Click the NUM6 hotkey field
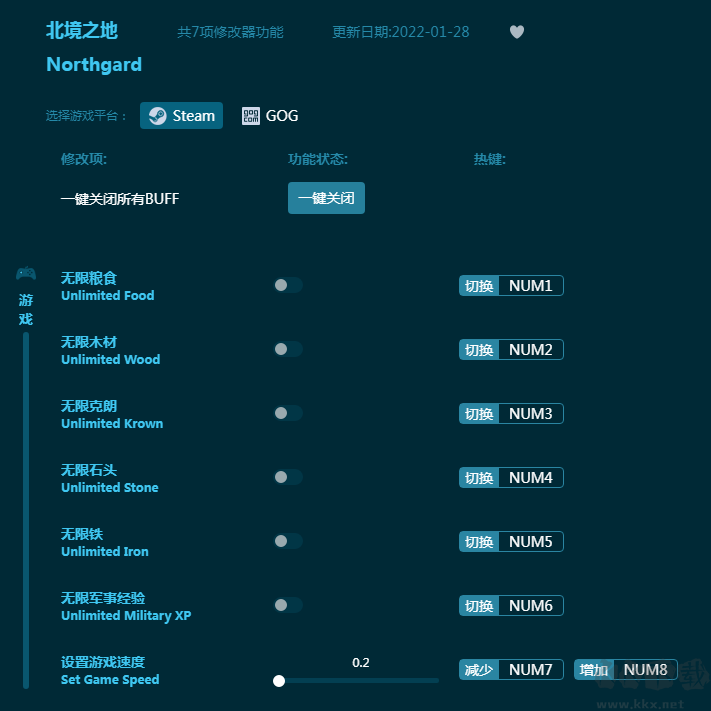This screenshot has height=711, width=711. 531,605
